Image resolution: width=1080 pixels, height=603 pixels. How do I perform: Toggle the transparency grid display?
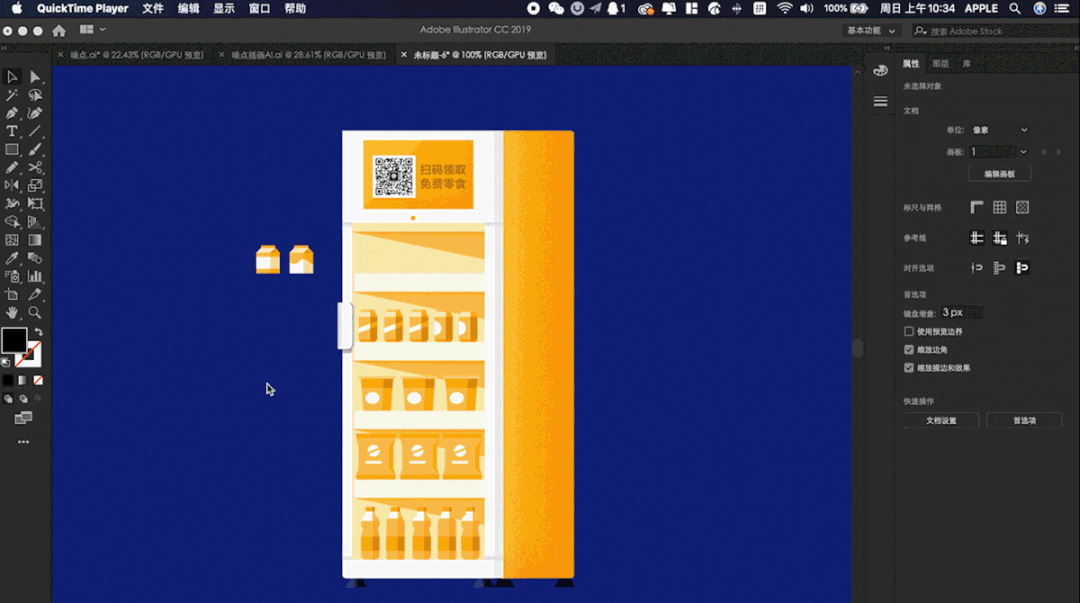(1022, 207)
